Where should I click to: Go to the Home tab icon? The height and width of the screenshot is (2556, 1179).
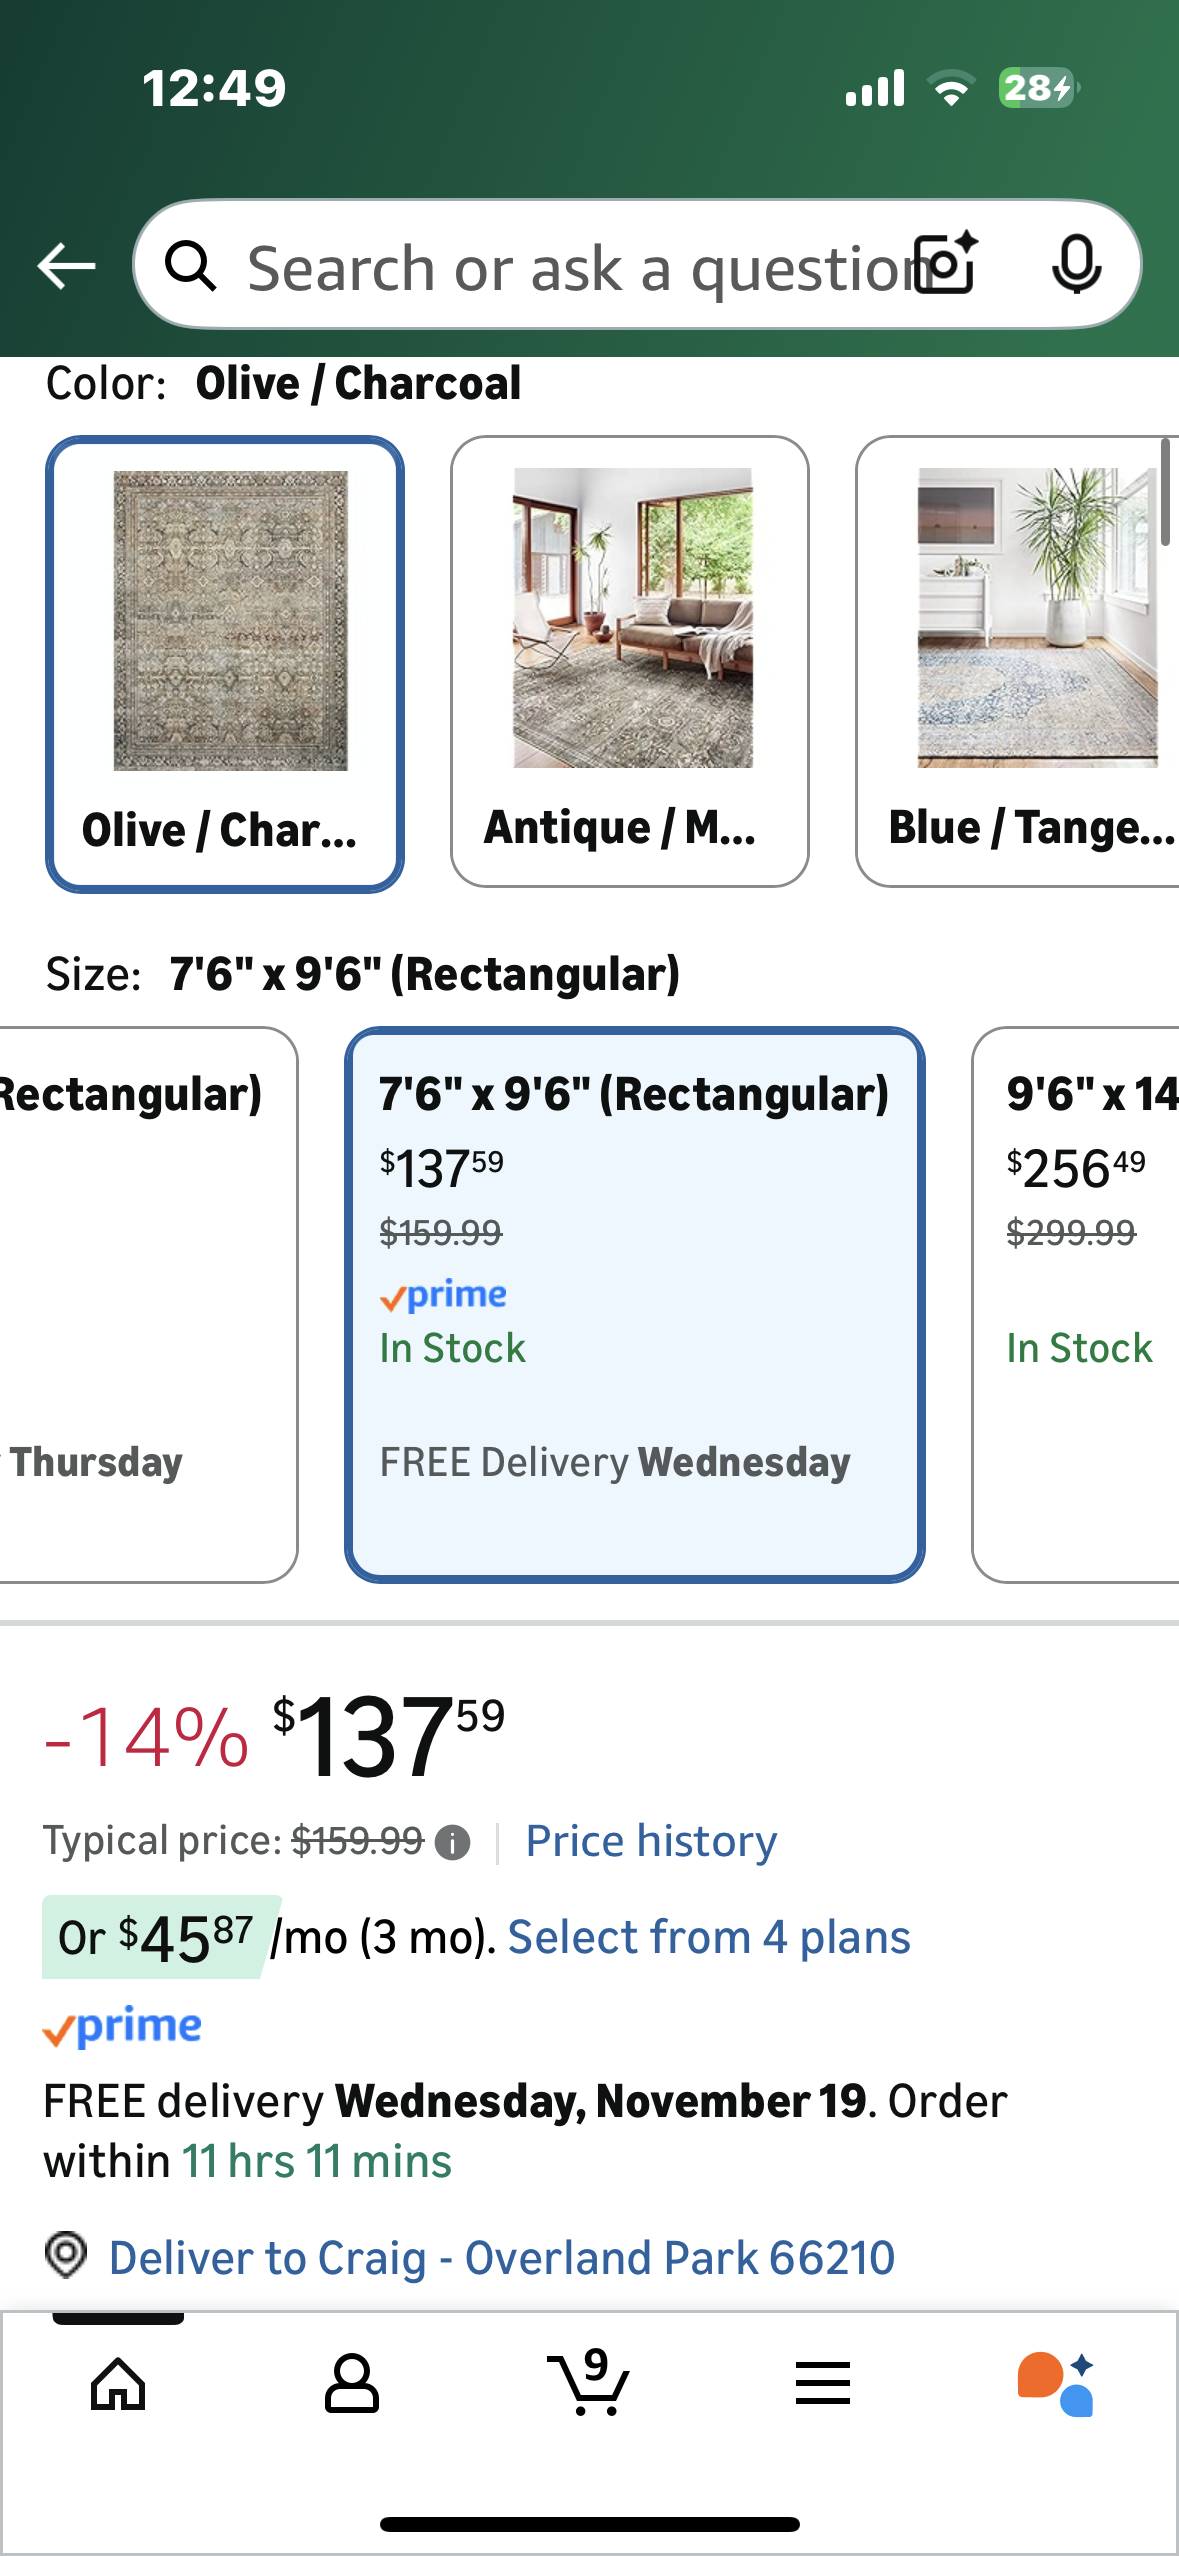[x=118, y=2384]
